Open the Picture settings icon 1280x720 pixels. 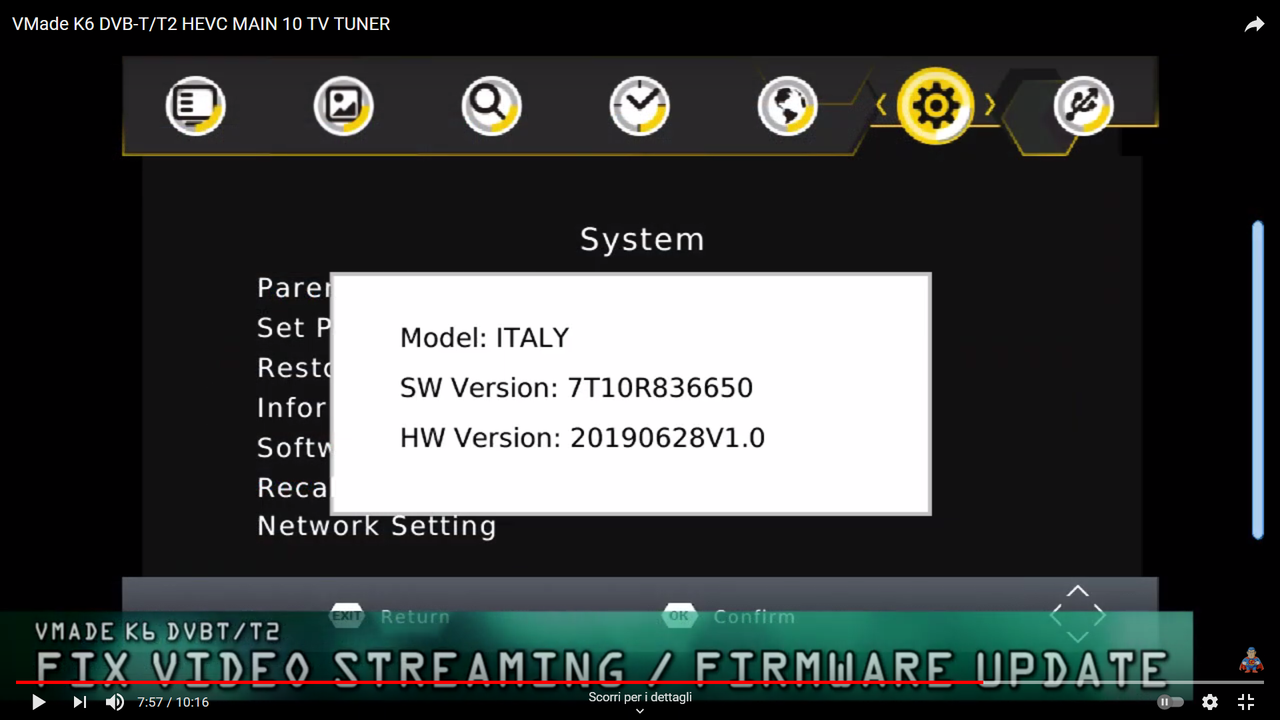coord(343,105)
